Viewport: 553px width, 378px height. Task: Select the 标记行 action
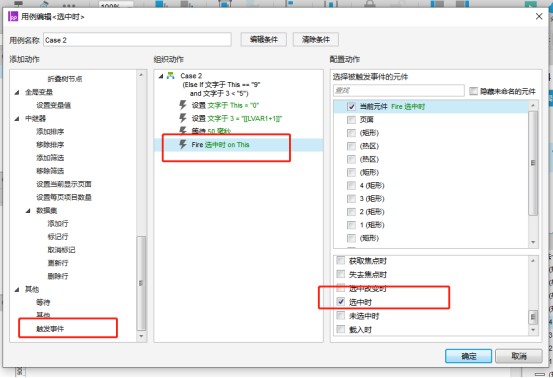(58, 237)
